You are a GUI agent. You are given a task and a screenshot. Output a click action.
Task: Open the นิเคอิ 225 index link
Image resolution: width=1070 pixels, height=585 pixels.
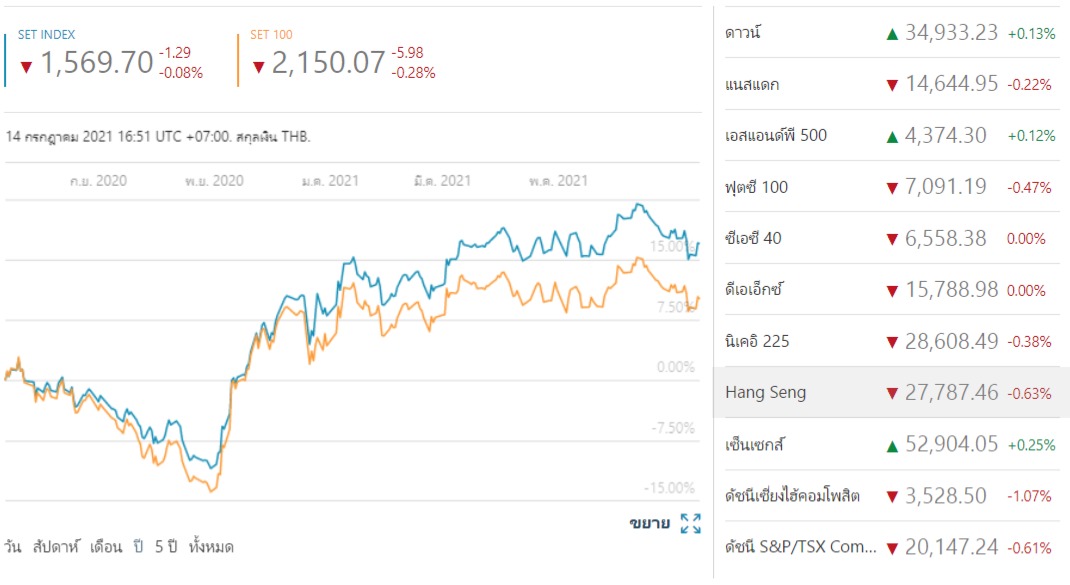click(757, 341)
